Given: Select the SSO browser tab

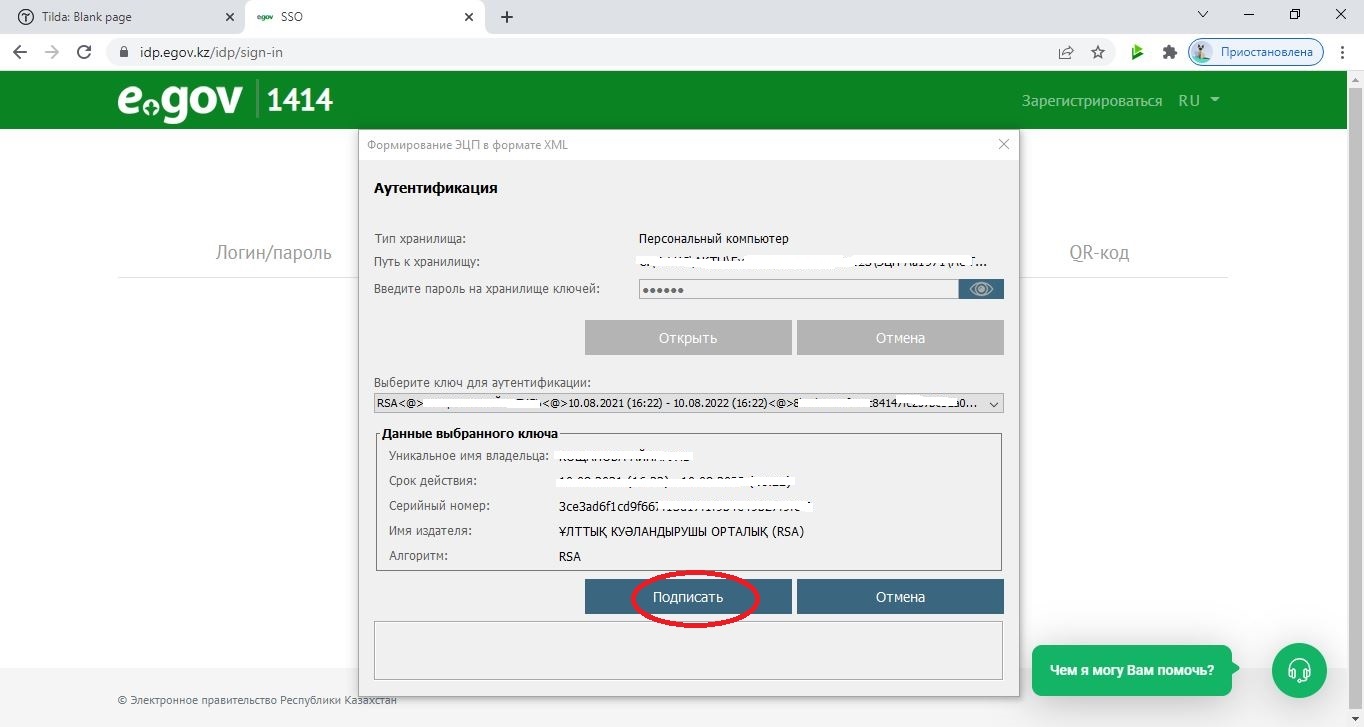Looking at the screenshot, I should (364, 17).
